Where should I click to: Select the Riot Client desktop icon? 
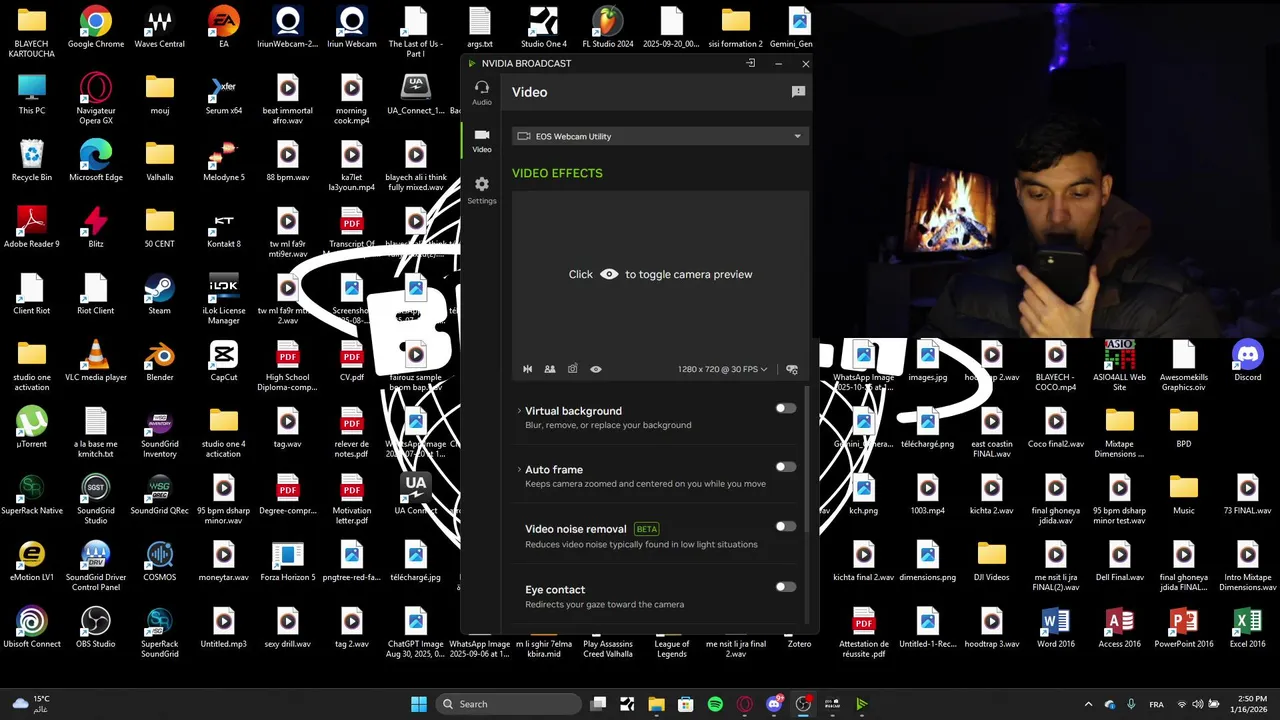pyautogui.click(x=96, y=294)
